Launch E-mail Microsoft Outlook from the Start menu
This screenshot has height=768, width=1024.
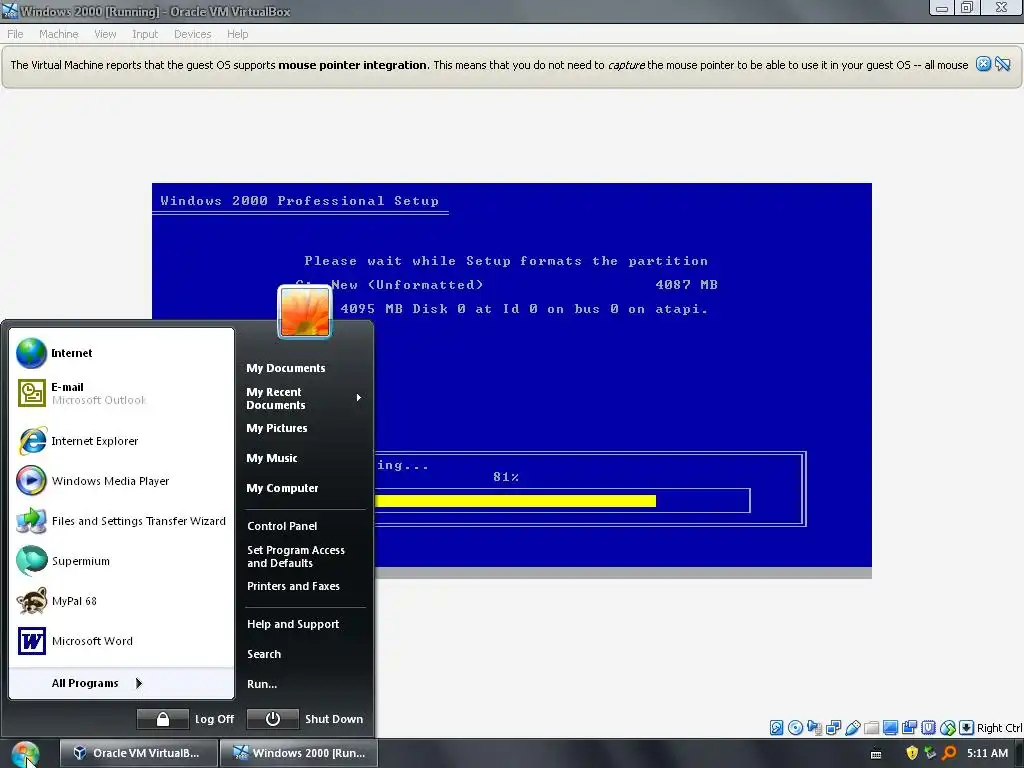click(122, 393)
